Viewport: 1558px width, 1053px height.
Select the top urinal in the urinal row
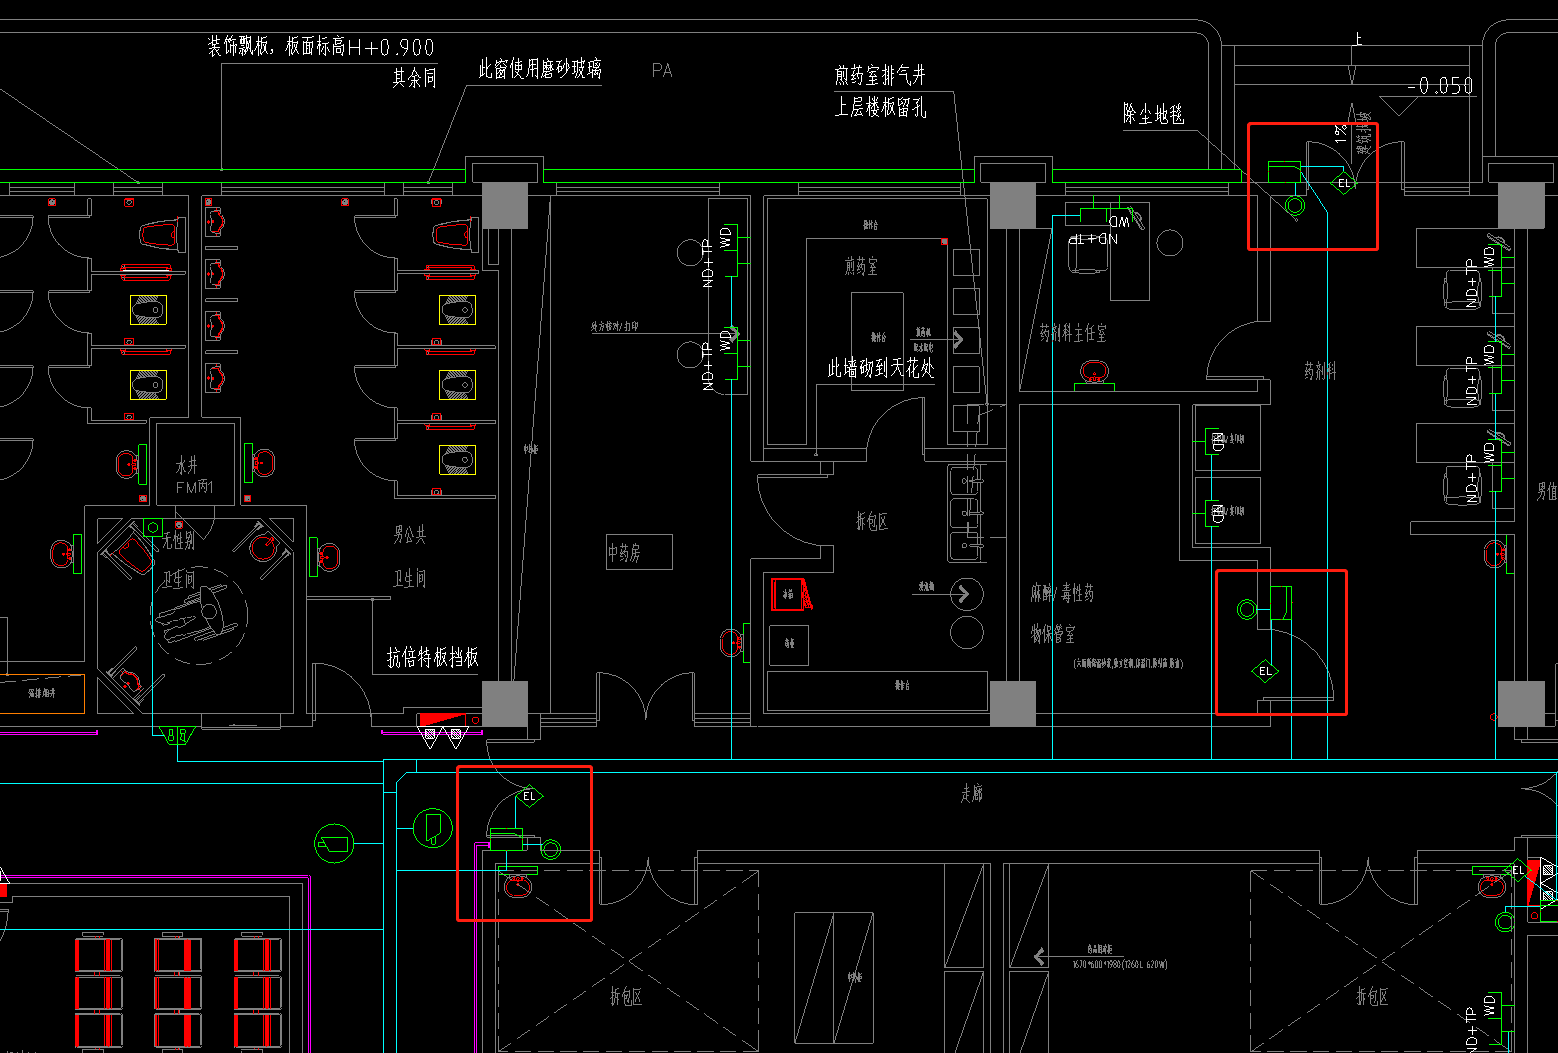point(216,222)
